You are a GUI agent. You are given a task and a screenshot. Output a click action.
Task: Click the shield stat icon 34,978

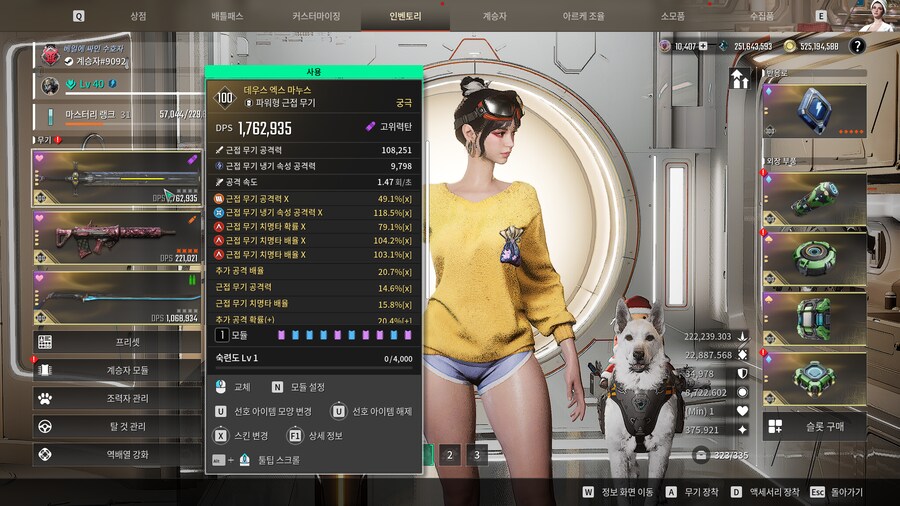742,373
